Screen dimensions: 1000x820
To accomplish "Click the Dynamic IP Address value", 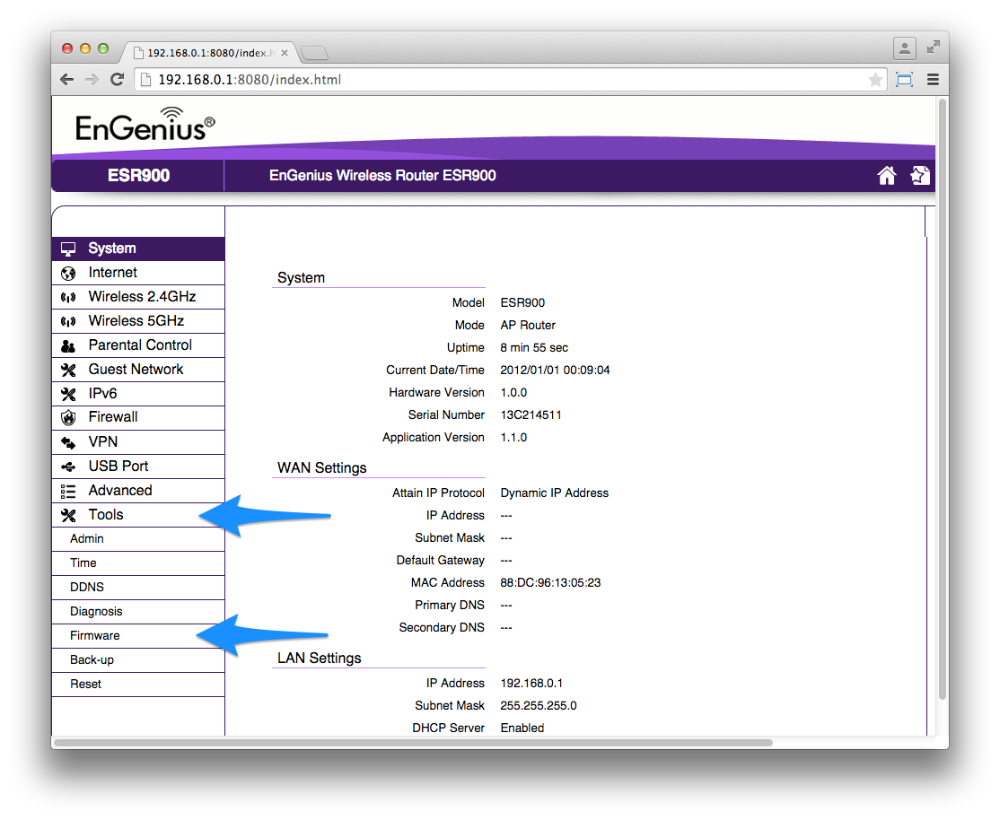I will (554, 493).
